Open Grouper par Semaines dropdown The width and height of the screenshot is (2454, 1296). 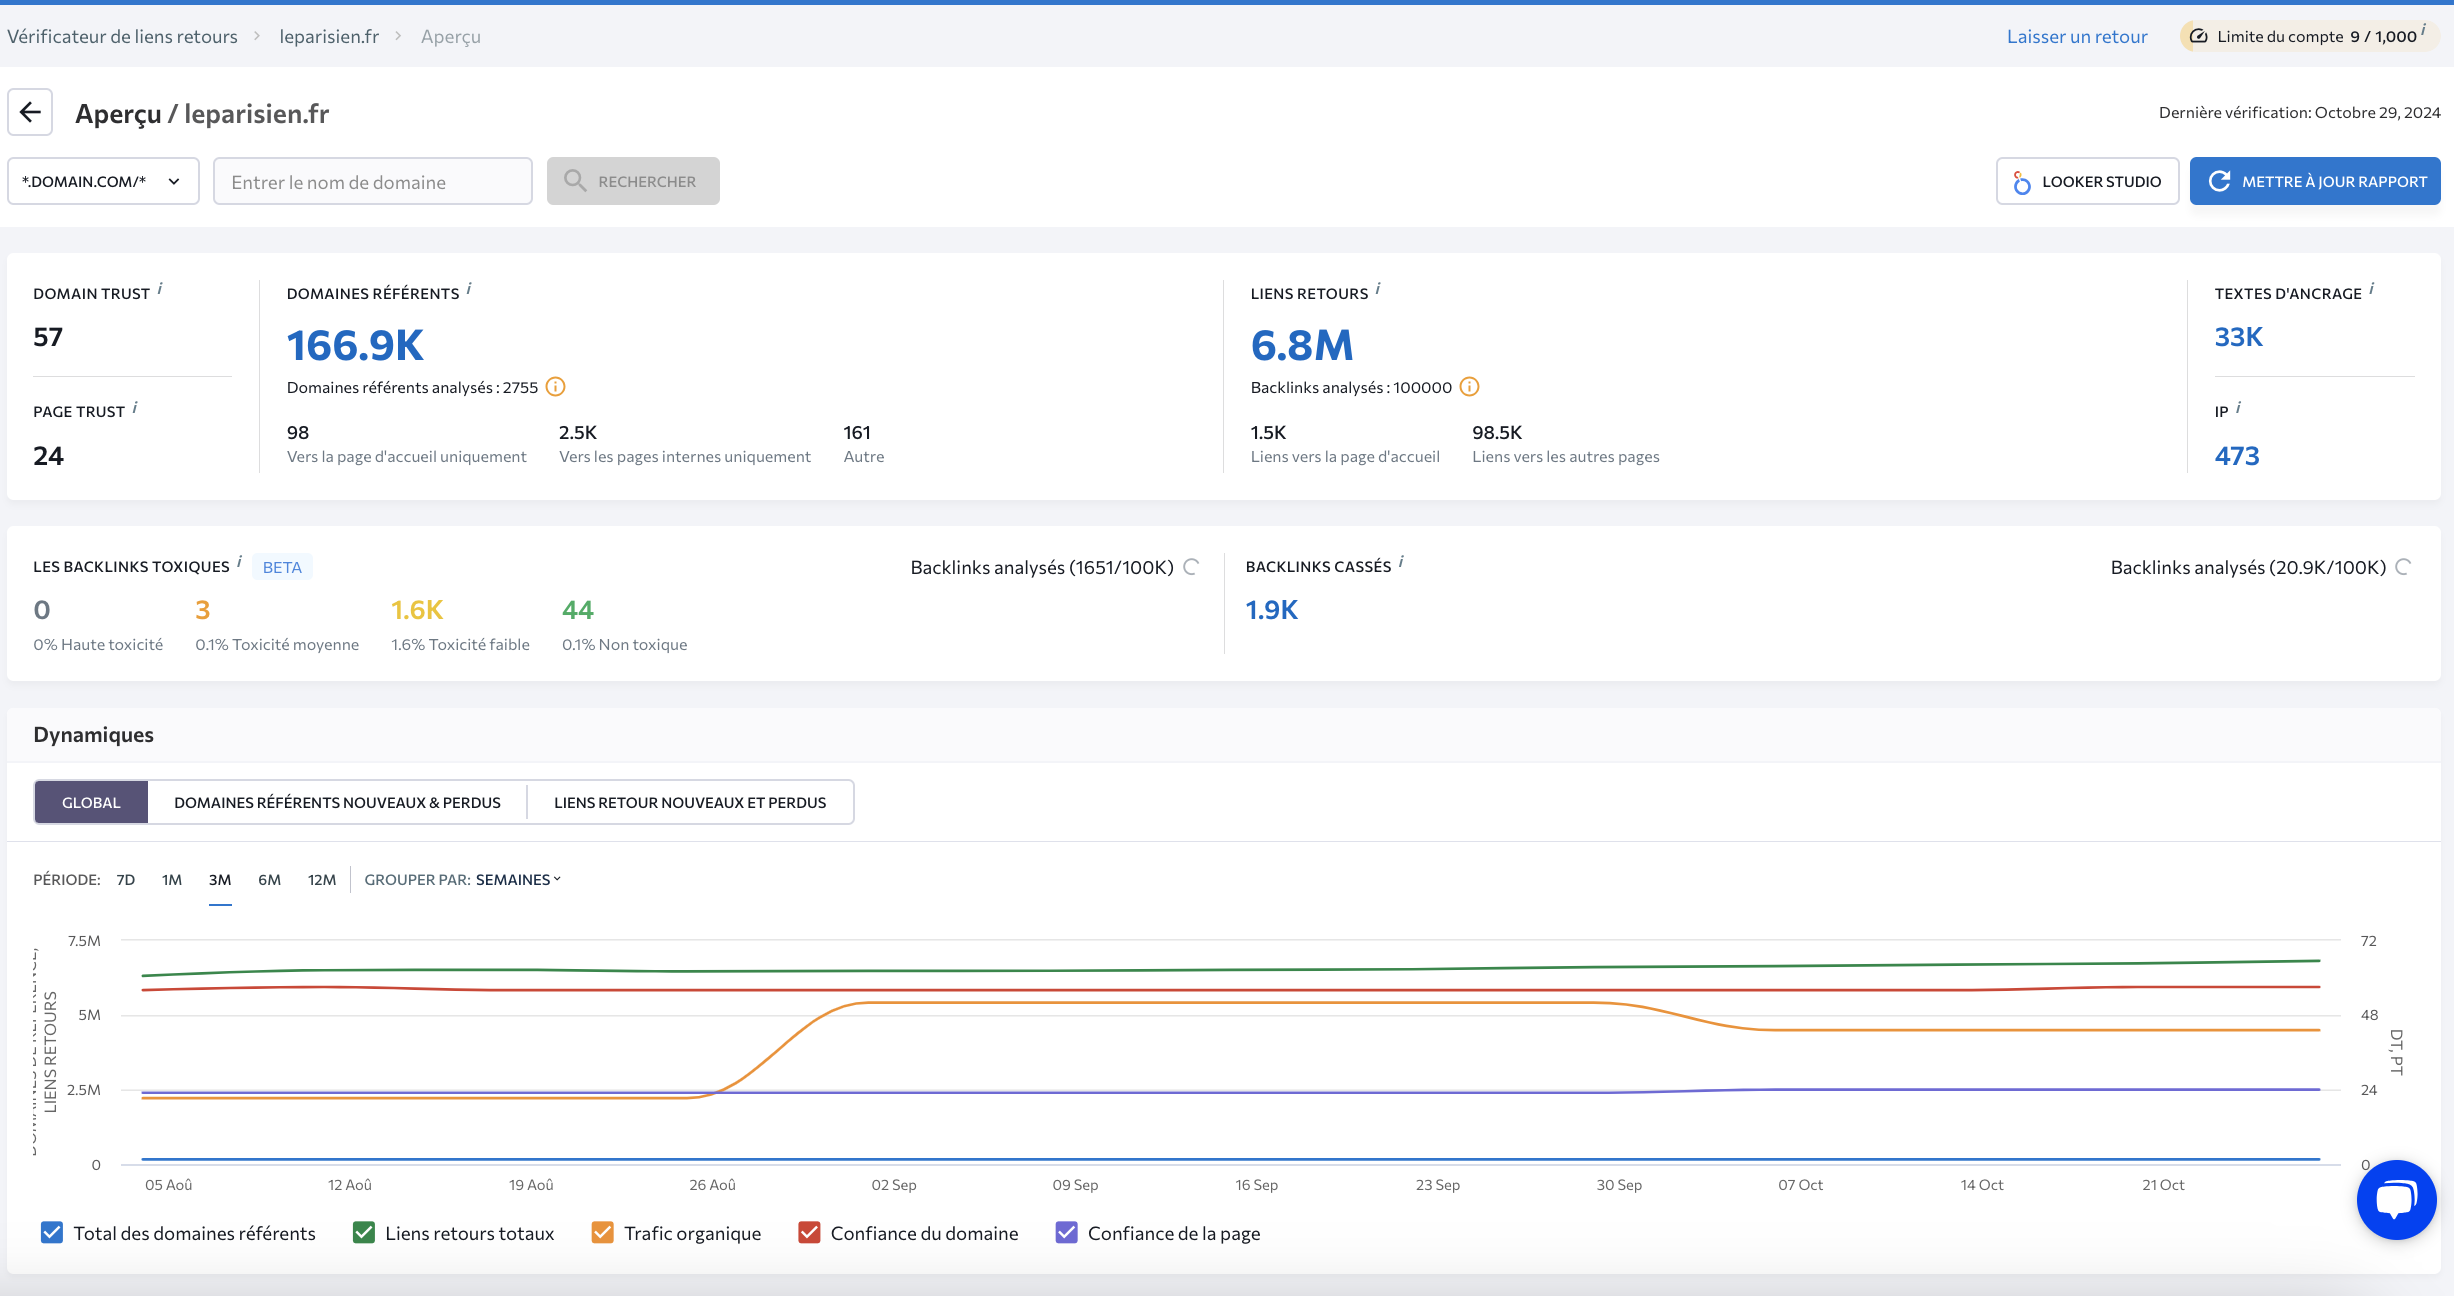pyautogui.click(x=518, y=879)
